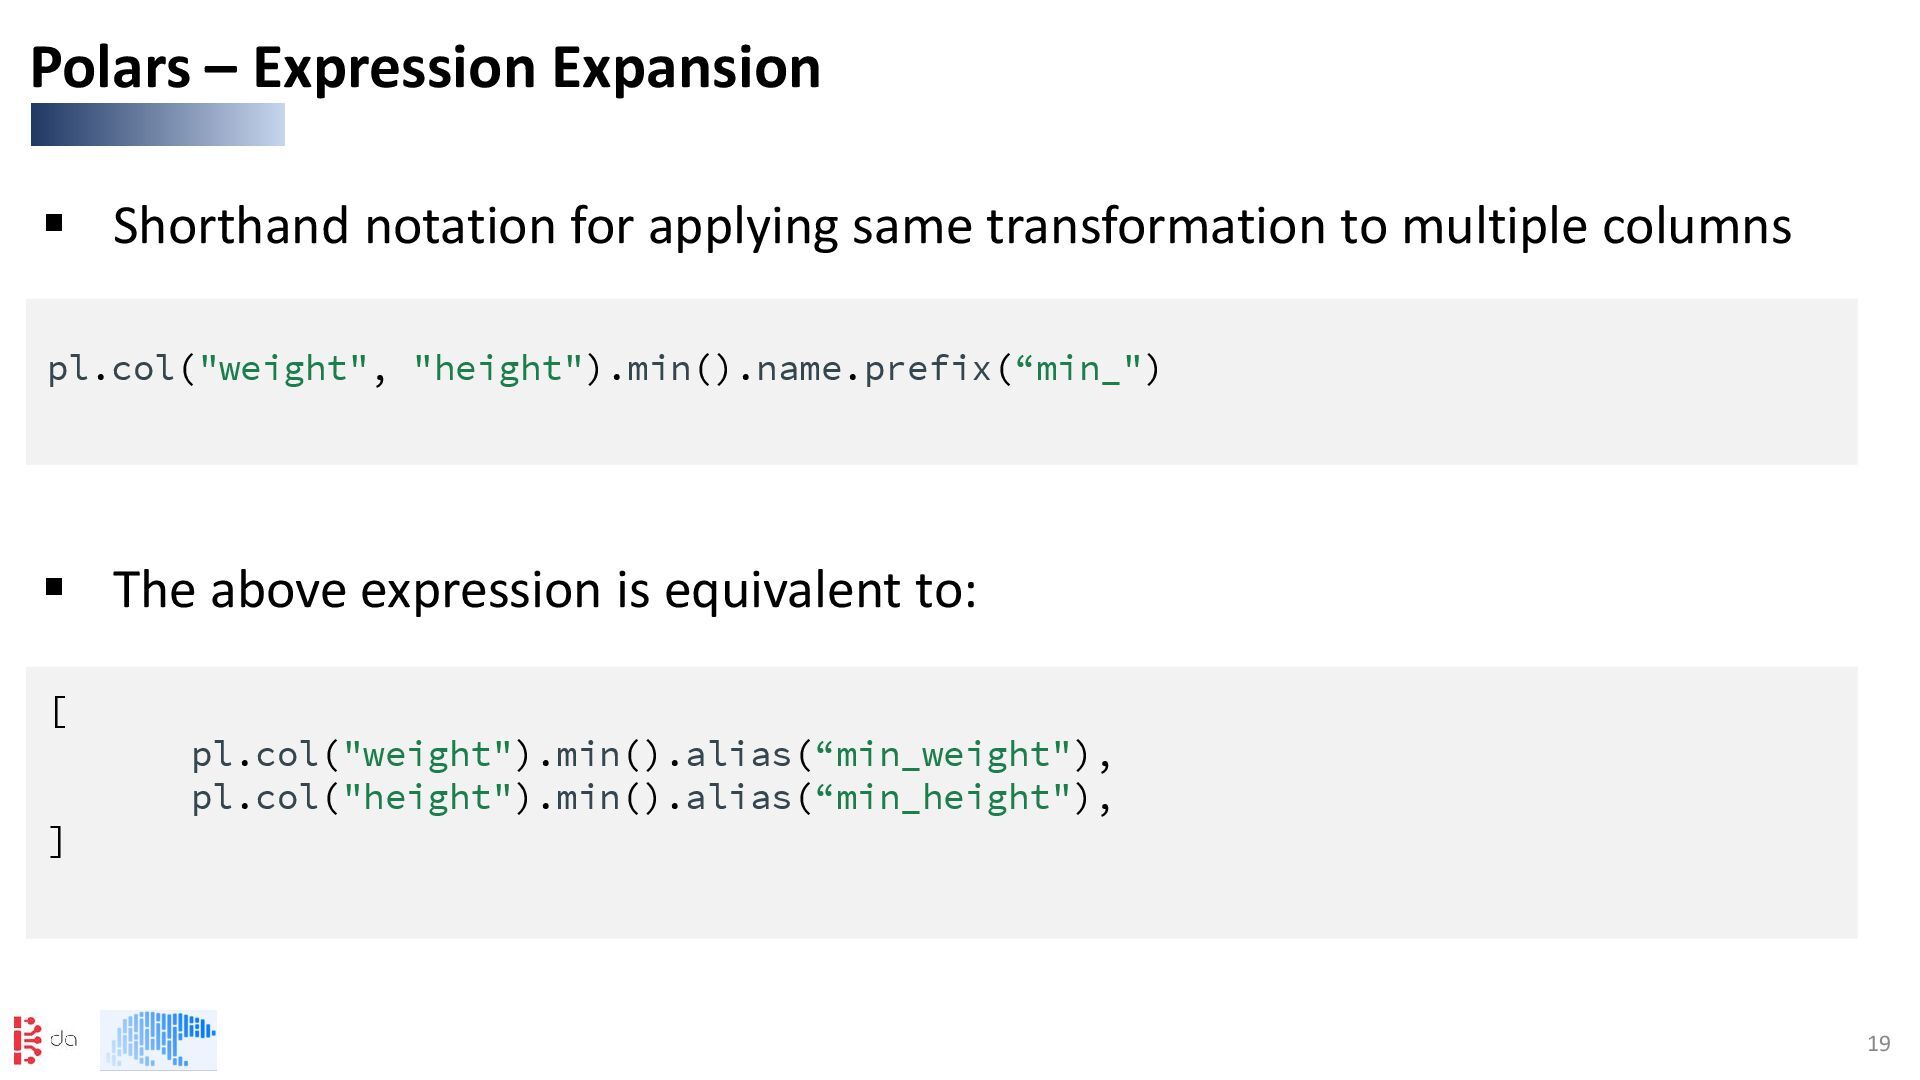Image resolution: width=1920 pixels, height=1080 pixels.
Task: Click the "min_weight" alias string
Action: [944, 754]
